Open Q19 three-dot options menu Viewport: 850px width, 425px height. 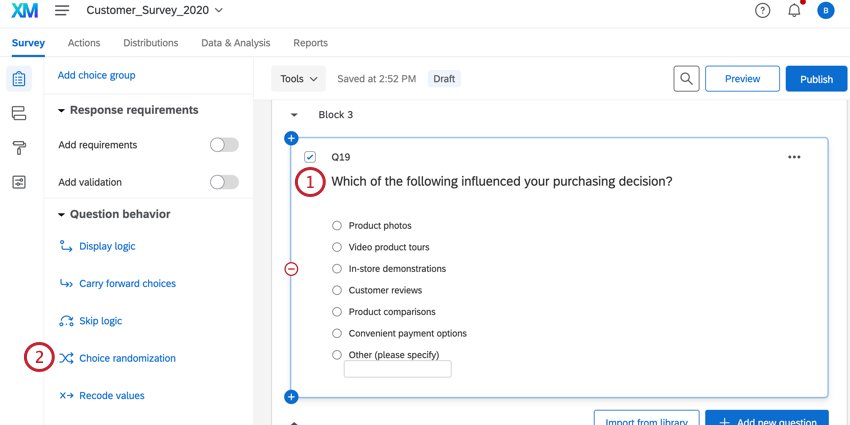794,157
